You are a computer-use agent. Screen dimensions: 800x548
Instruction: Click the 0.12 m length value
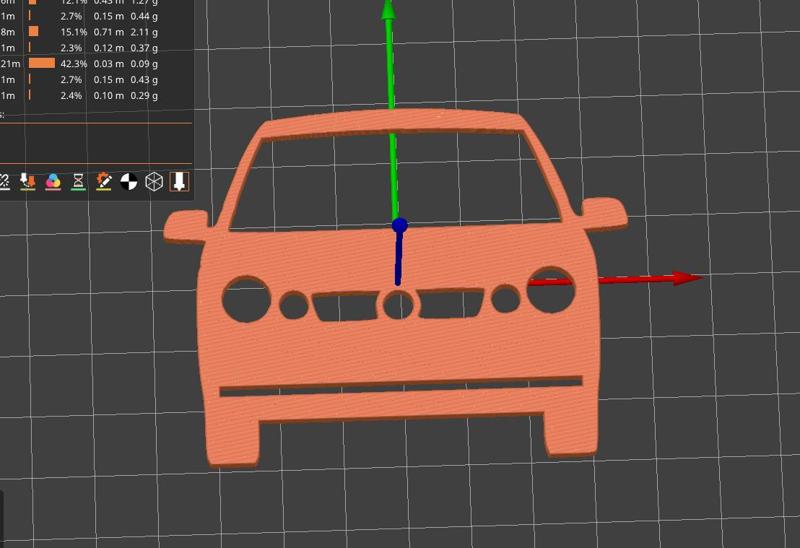click(109, 48)
